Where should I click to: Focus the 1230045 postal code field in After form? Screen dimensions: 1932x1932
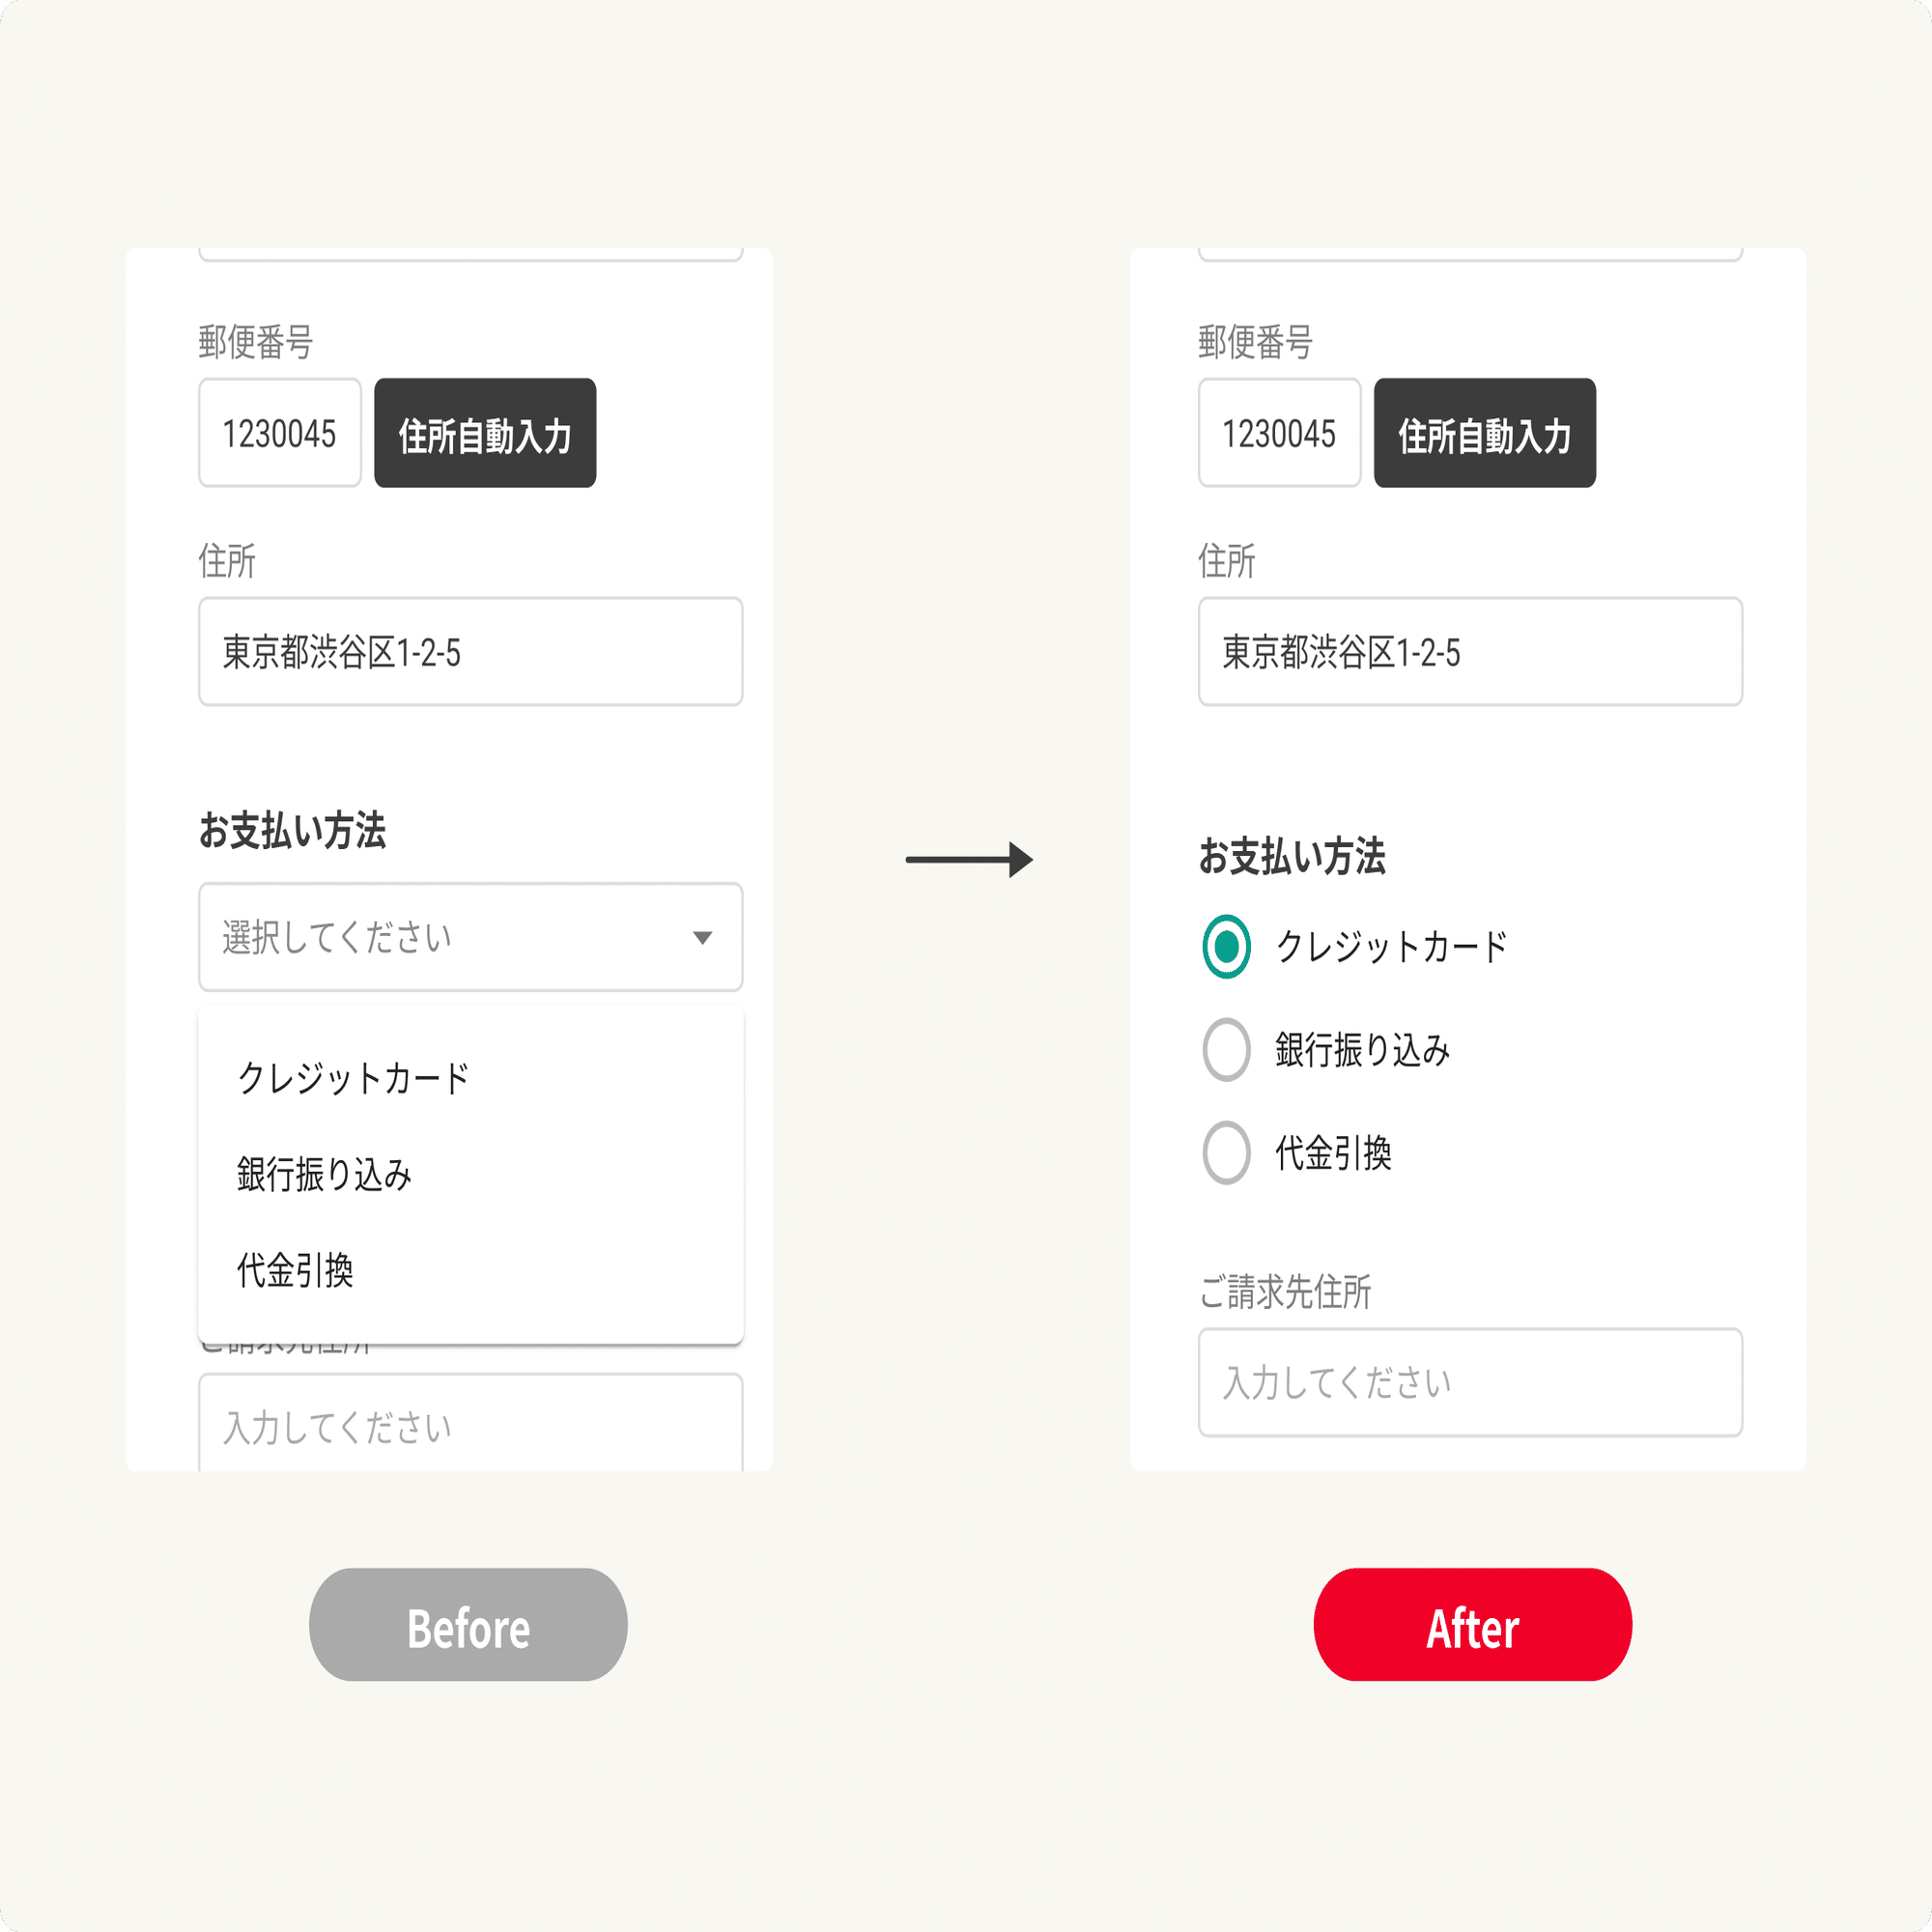pyautogui.click(x=1280, y=433)
